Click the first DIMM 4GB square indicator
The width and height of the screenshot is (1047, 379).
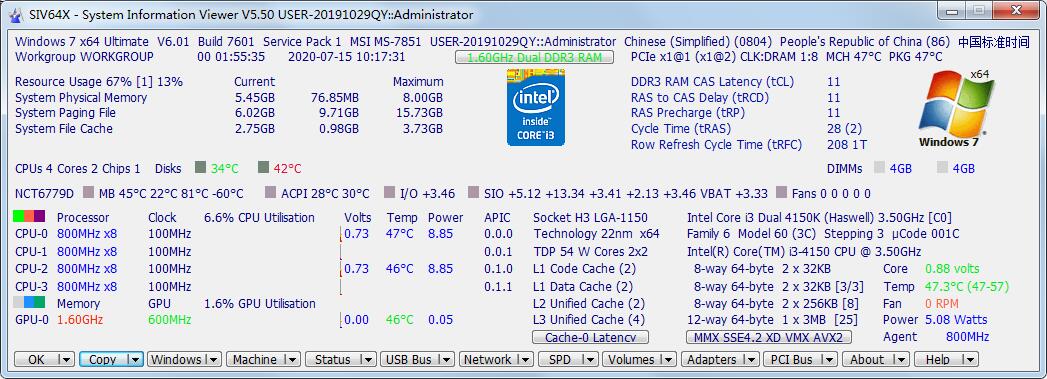(x=879, y=168)
